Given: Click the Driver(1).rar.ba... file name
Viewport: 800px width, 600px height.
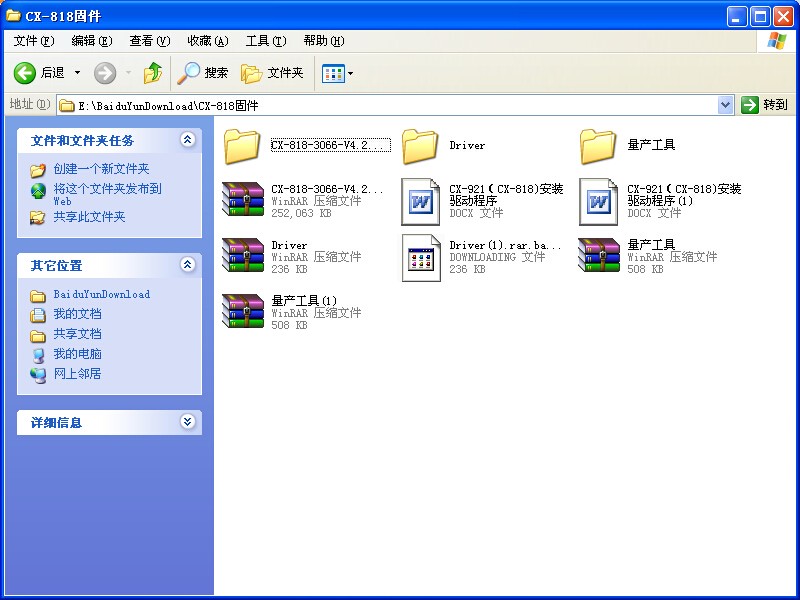Looking at the screenshot, I should 505,245.
